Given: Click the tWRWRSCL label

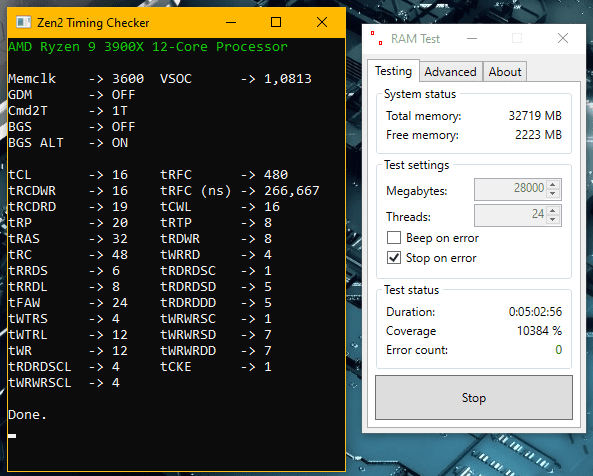Looking at the screenshot, I should coord(40,383).
